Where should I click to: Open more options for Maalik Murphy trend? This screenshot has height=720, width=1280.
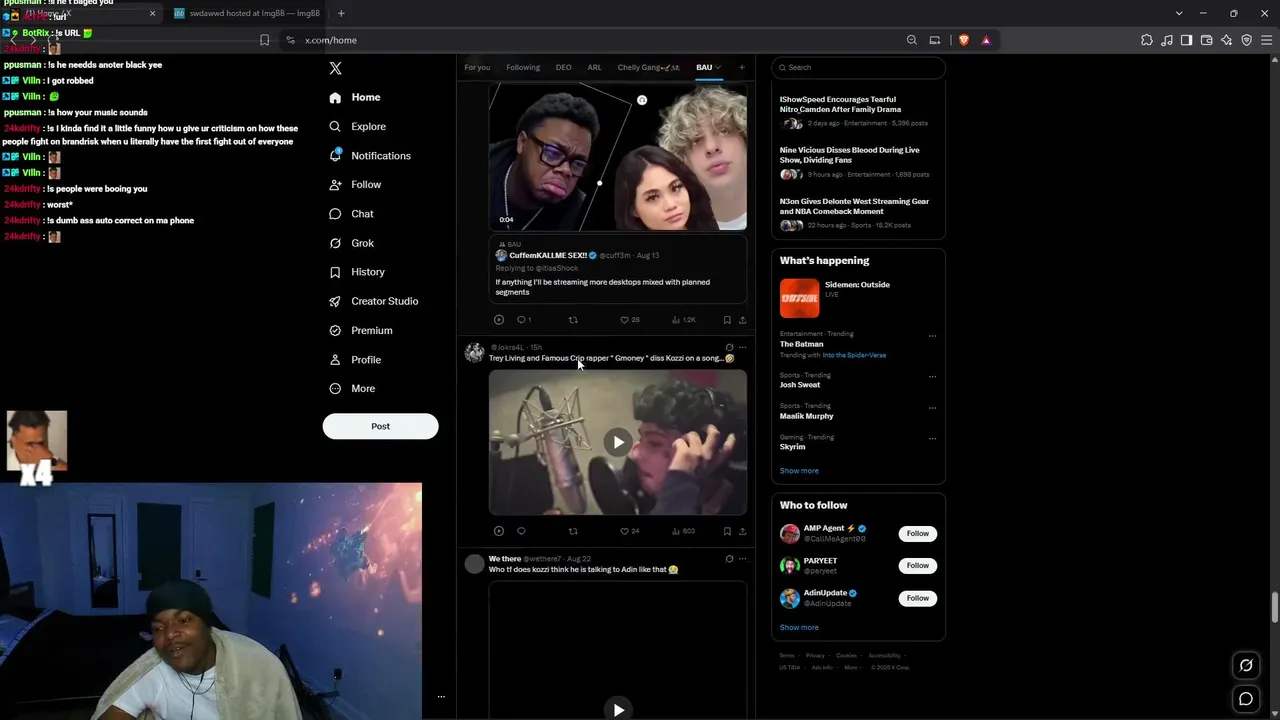tap(932, 407)
